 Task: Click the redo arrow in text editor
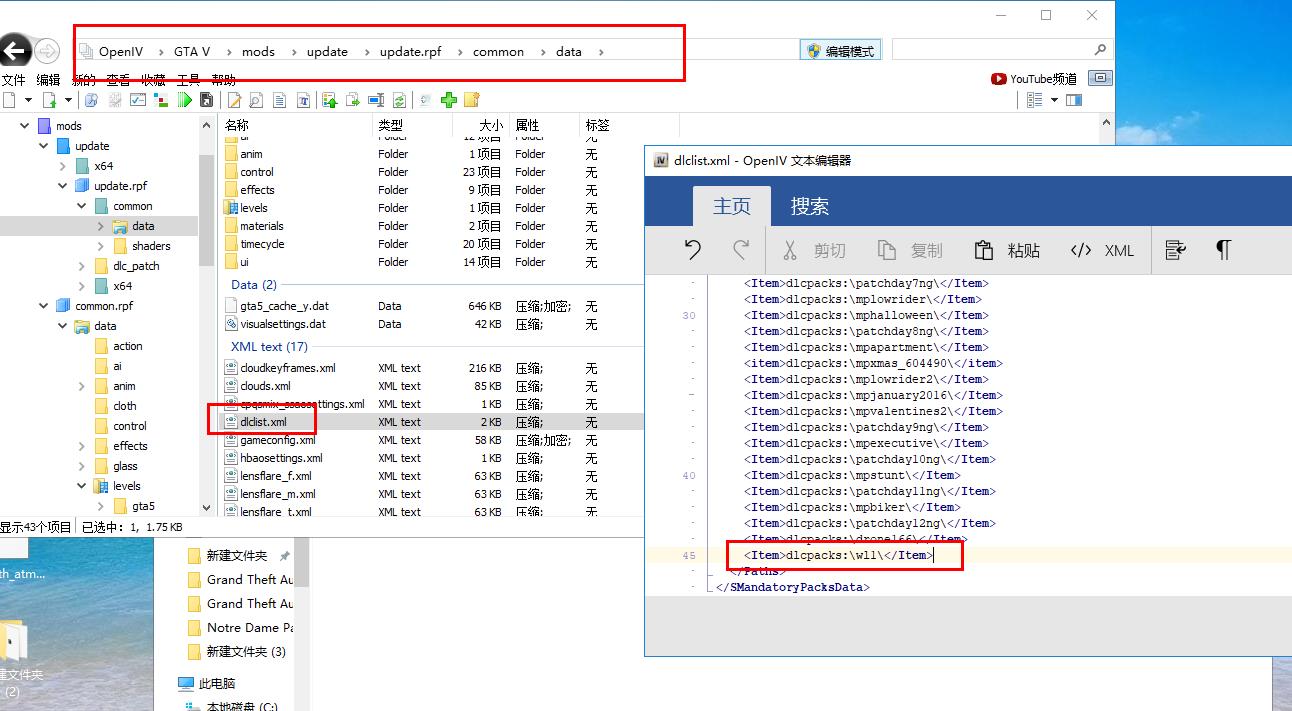click(x=741, y=250)
